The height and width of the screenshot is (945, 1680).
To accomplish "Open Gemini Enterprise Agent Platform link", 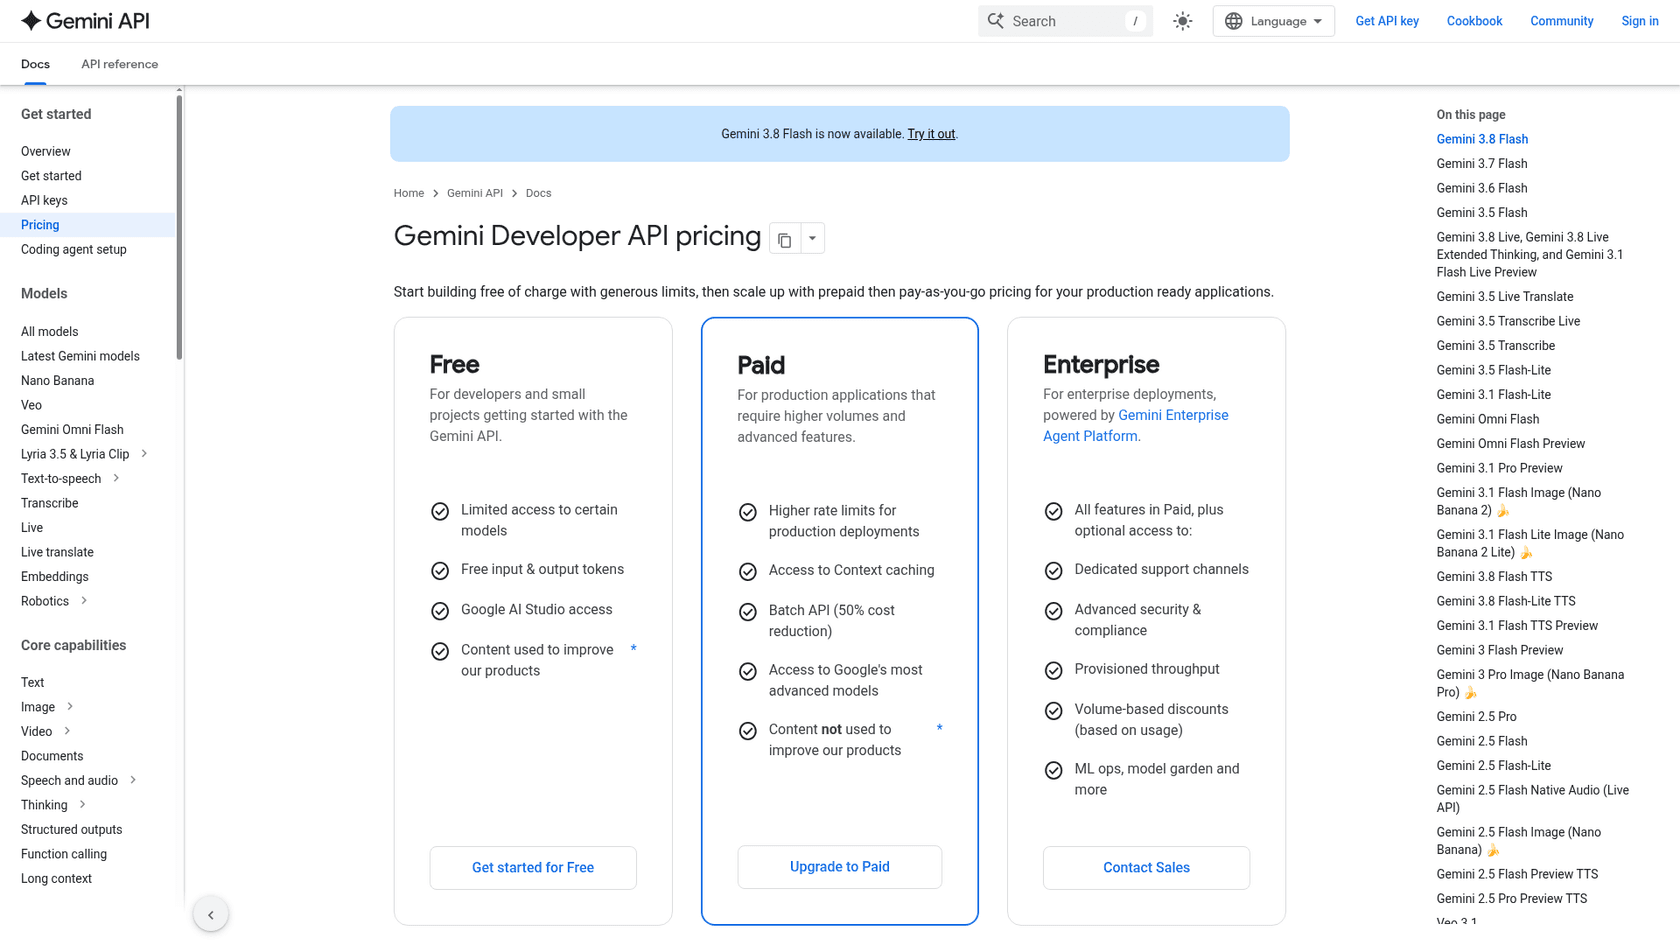I will click(x=1136, y=426).
